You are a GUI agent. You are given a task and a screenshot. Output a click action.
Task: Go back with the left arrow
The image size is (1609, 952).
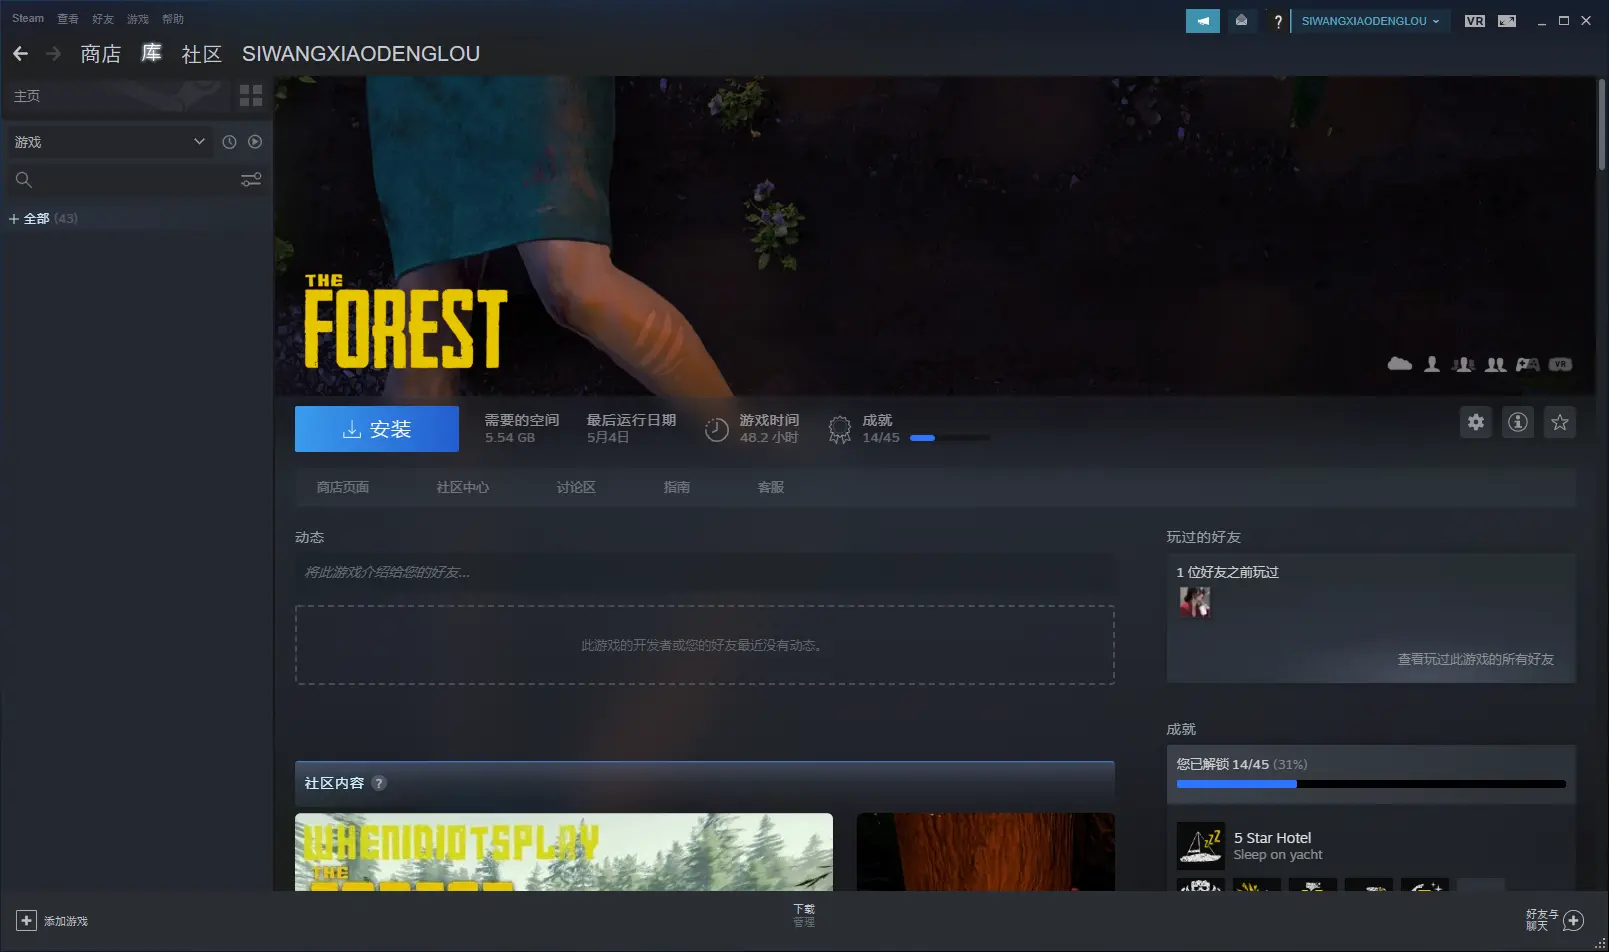(20, 54)
